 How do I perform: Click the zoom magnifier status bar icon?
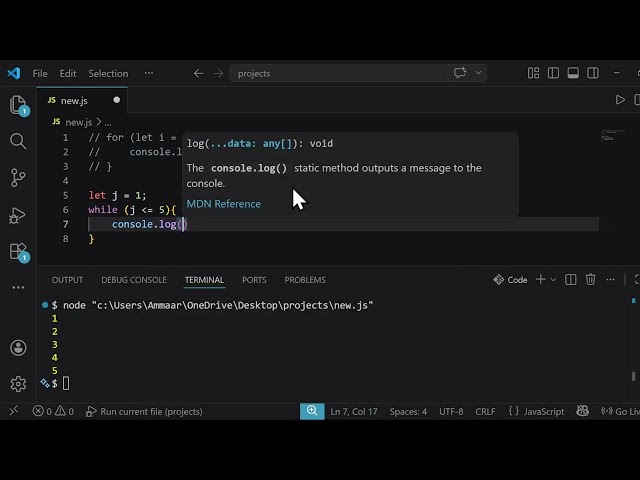(312, 411)
